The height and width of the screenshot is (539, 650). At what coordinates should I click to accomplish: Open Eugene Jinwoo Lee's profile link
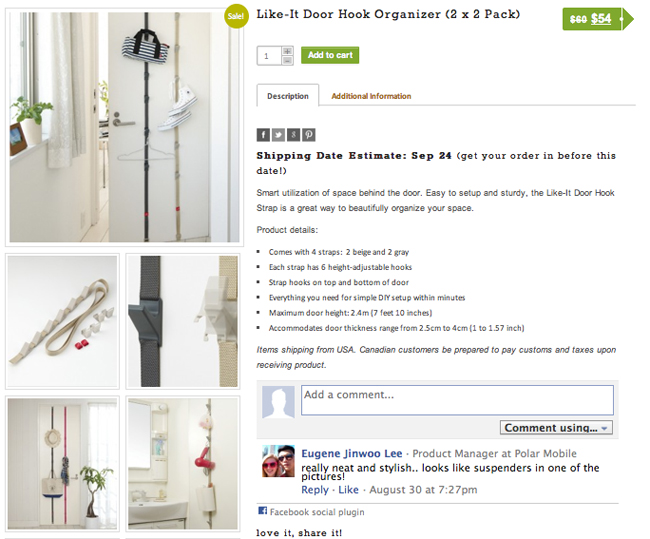(352, 453)
